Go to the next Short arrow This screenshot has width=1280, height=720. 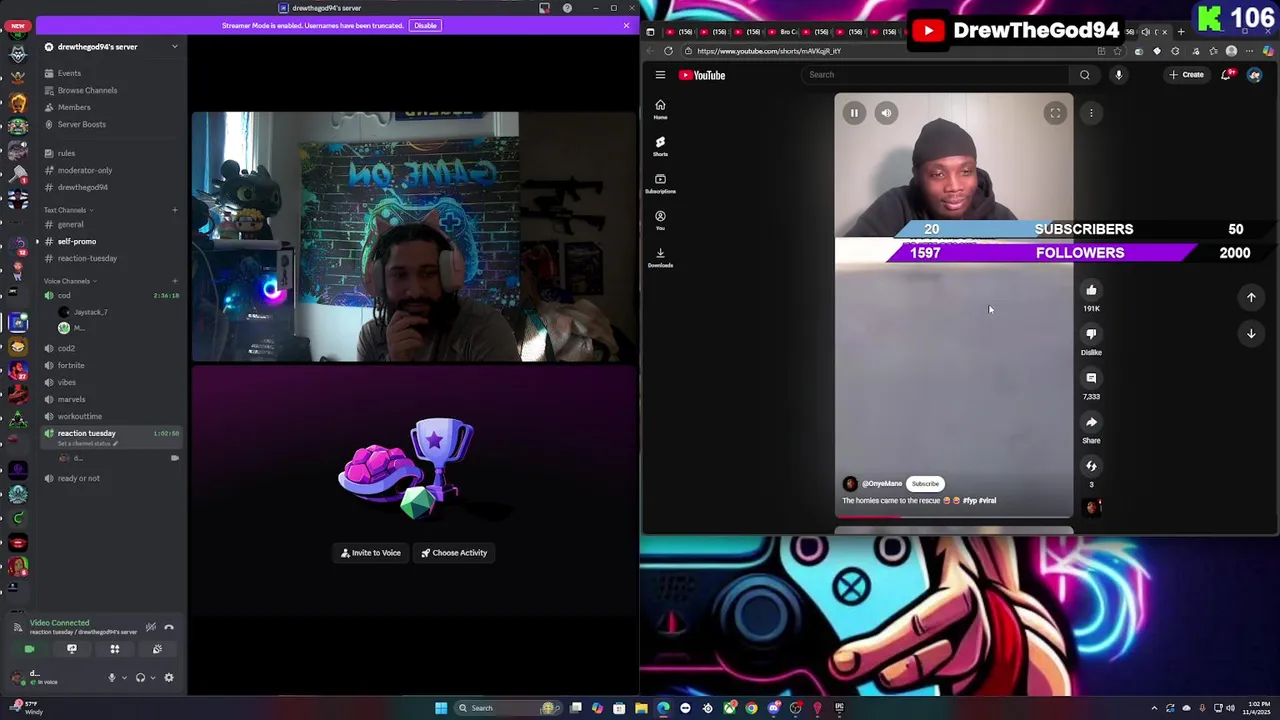tap(1251, 334)
